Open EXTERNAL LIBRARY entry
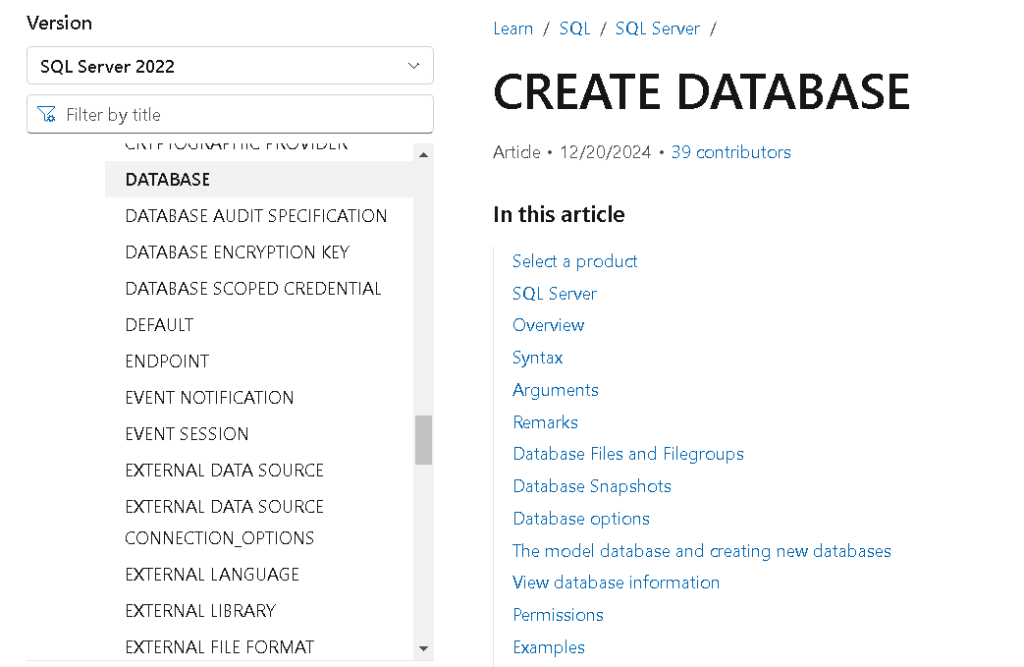This screenshot has height=667, width=1024. [200, 611]
